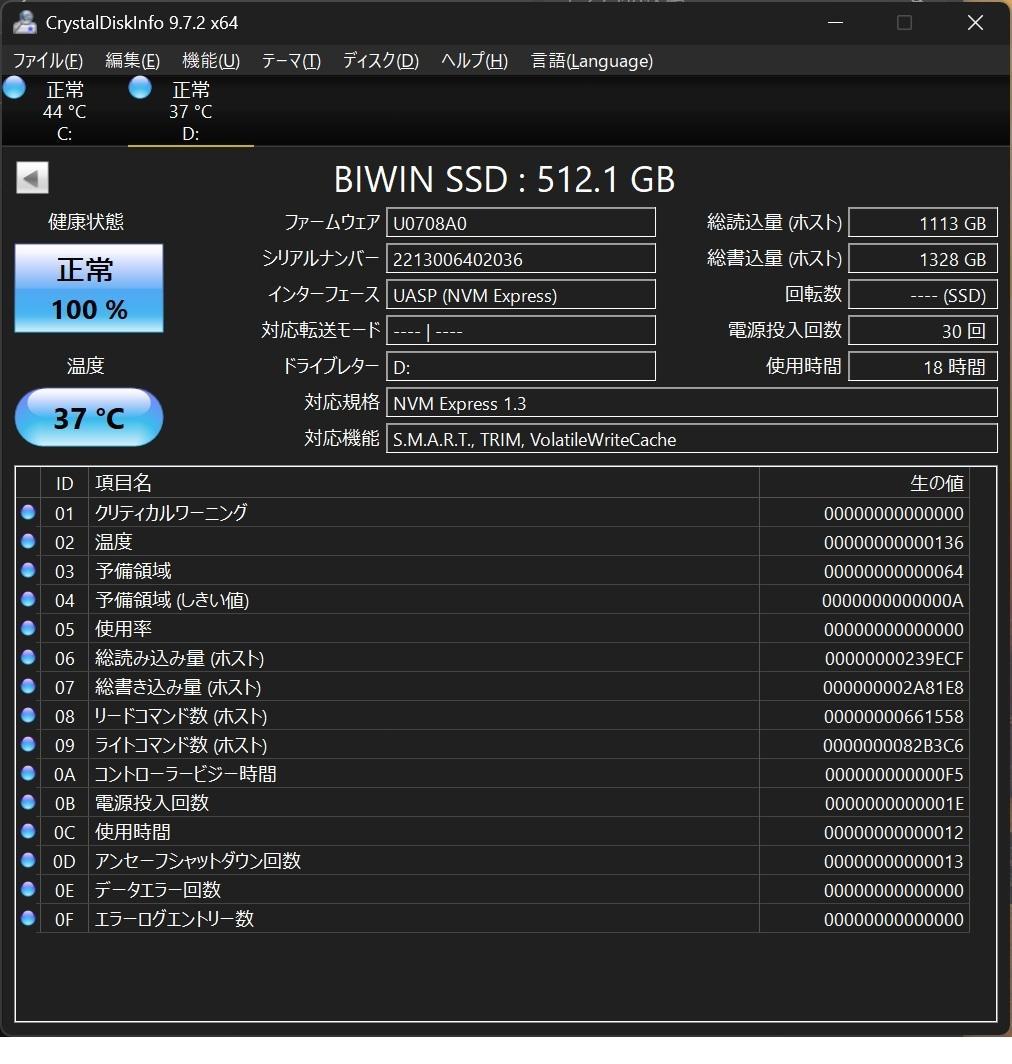
Task: Click the drive letter field D:
Action: click(x=521, y=366)
